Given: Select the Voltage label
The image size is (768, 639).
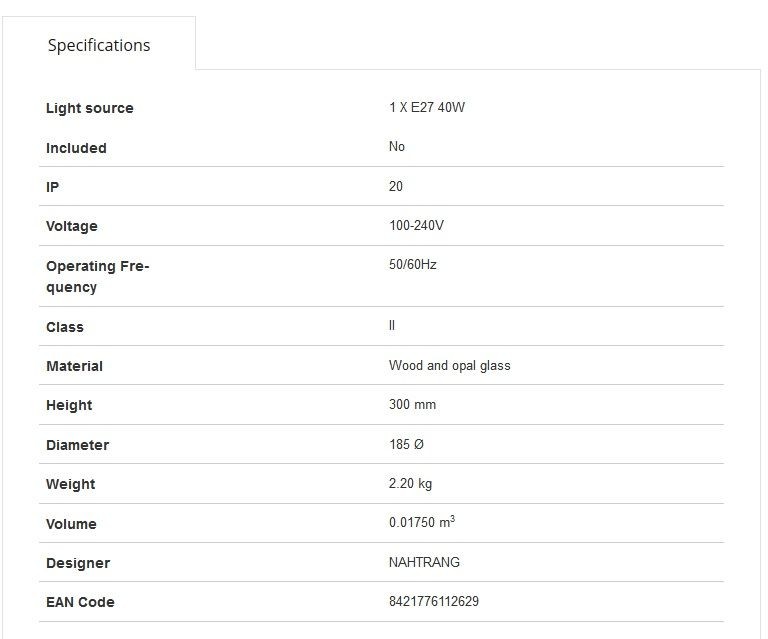Looking at the screenshot, I should (72, 226).
